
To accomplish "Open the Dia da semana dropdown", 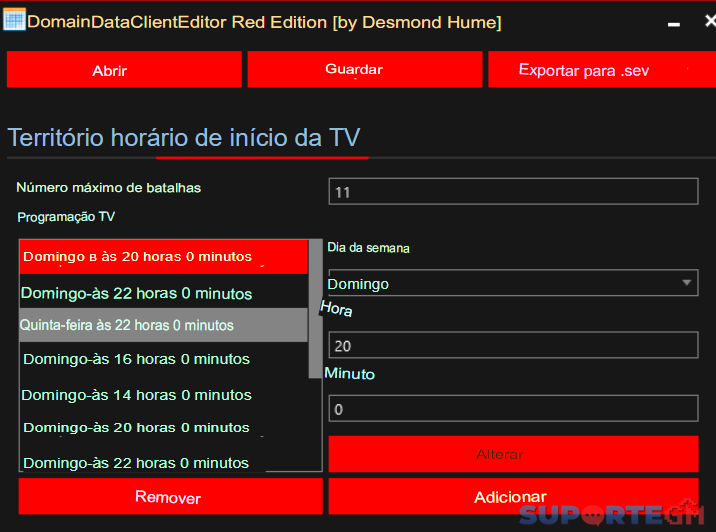I will pos(513,283).
